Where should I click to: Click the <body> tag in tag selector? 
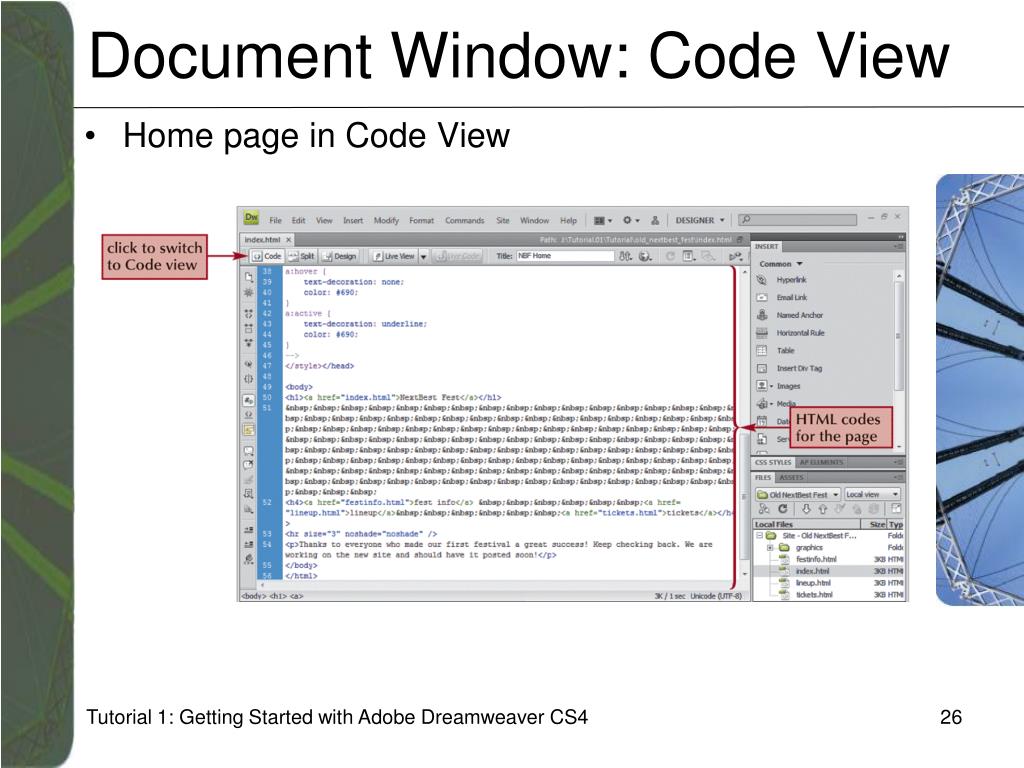pos(253,596)
